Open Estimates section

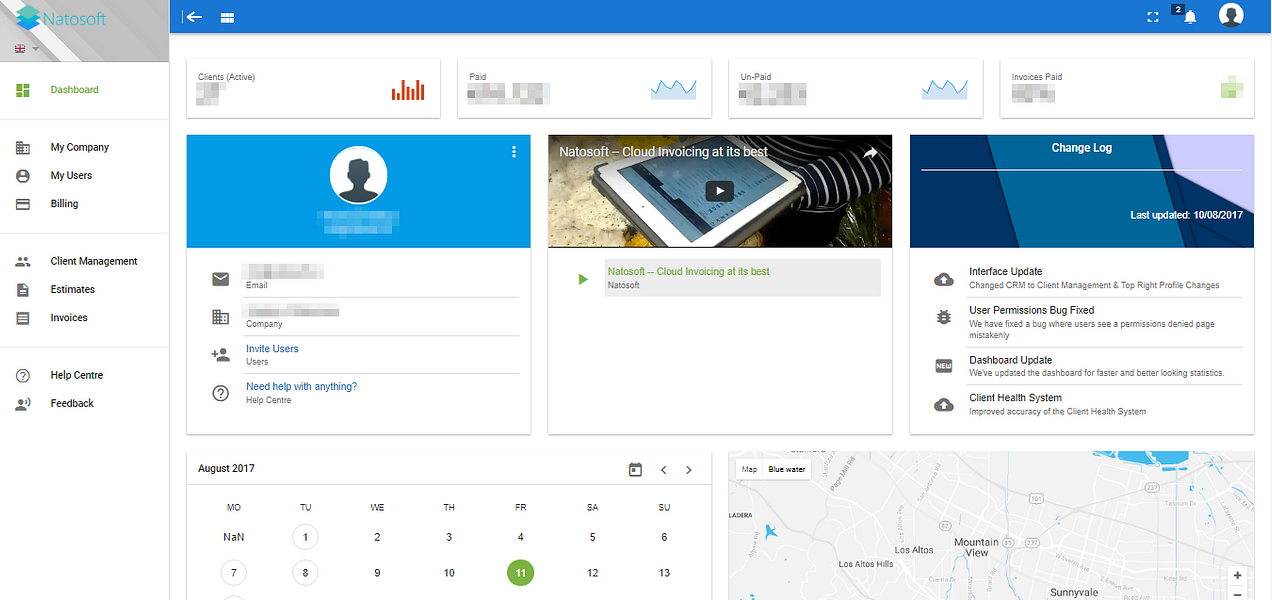coord(73,289)
